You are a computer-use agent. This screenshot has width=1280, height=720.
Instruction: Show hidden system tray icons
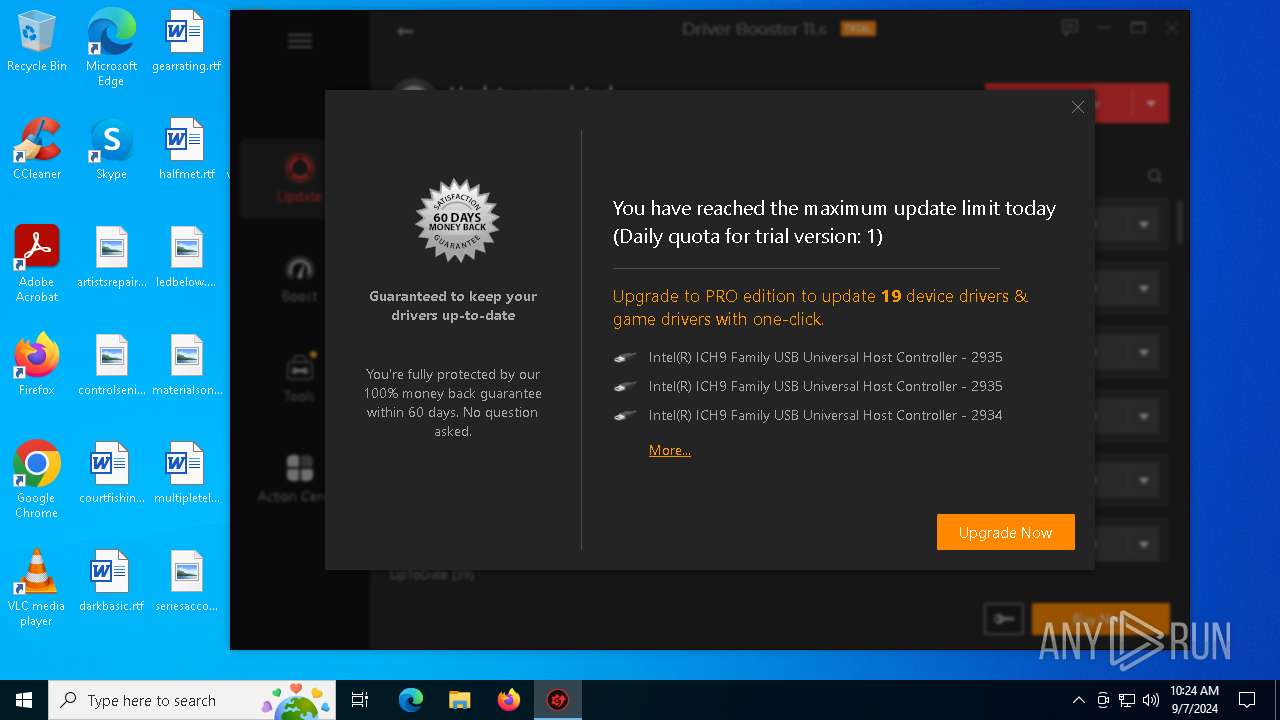tap(1078, 700)
